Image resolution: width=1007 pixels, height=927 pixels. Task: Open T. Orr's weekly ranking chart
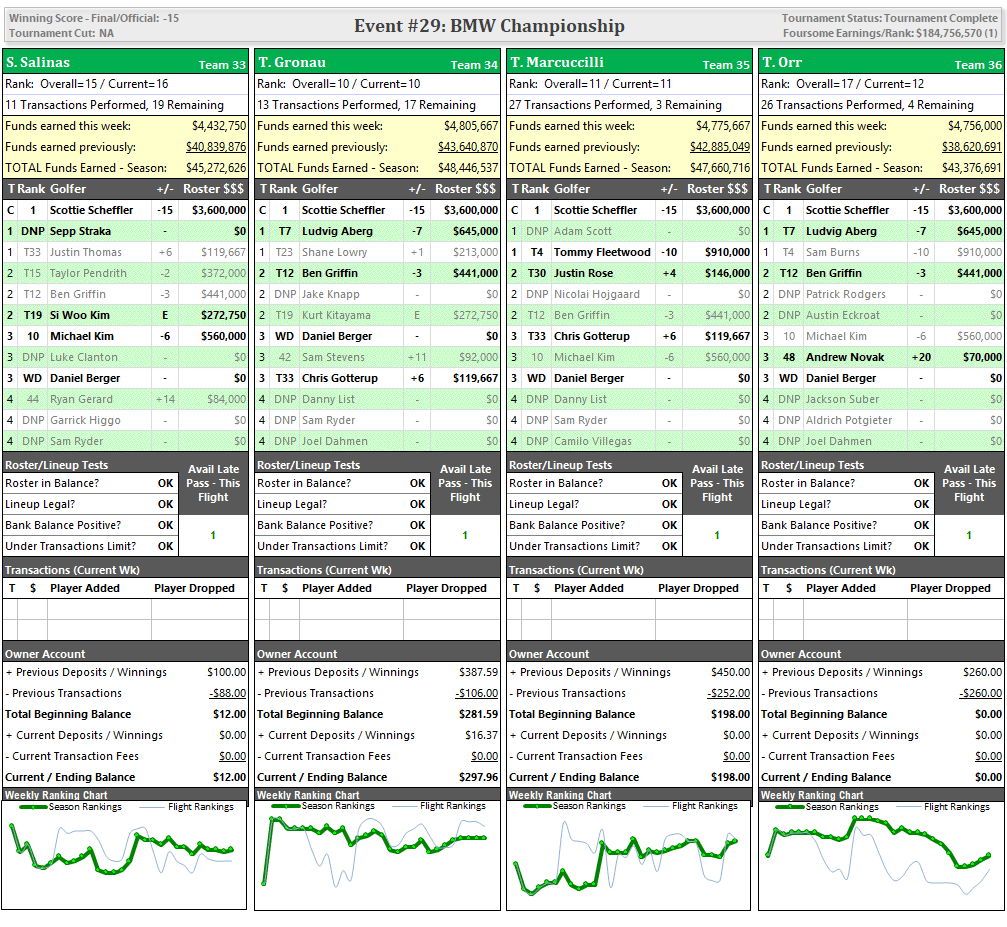881,857
